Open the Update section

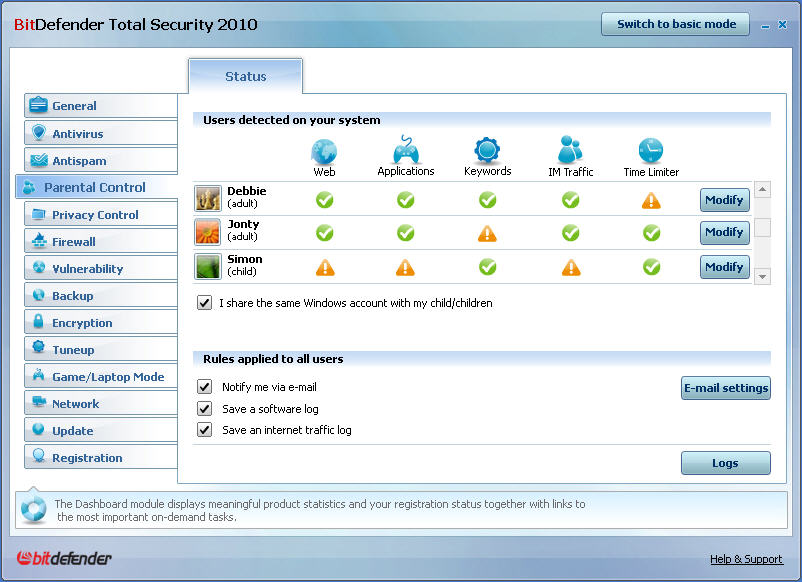coord(101,431)
